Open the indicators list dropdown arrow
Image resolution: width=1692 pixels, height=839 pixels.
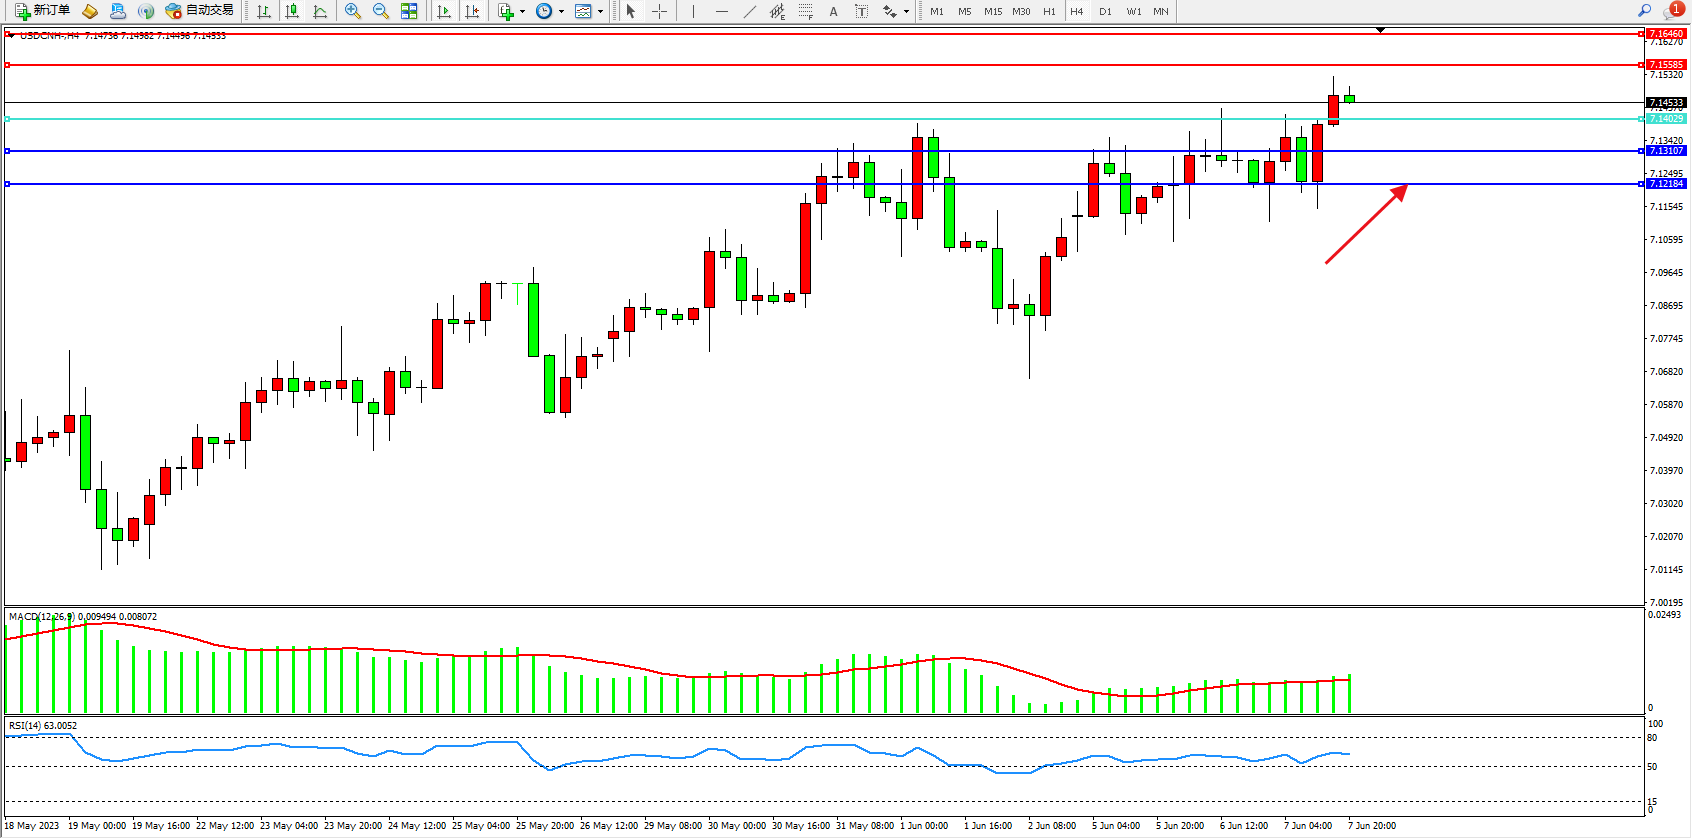(522, 12)
